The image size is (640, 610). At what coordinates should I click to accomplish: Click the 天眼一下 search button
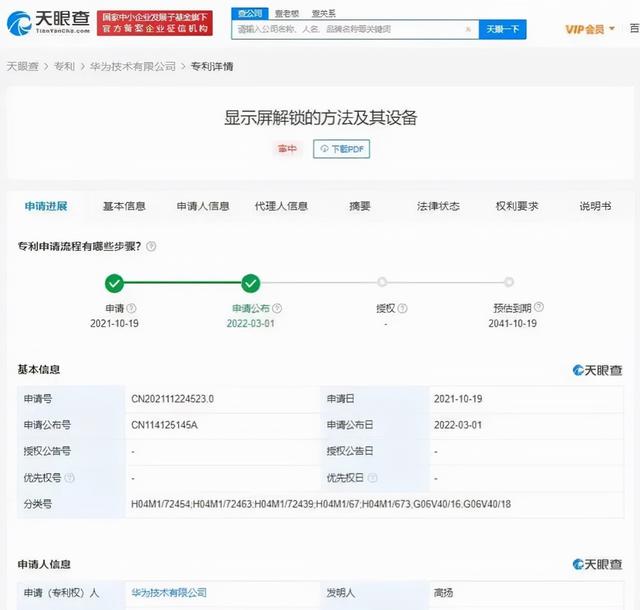click(x=502, y=29)
